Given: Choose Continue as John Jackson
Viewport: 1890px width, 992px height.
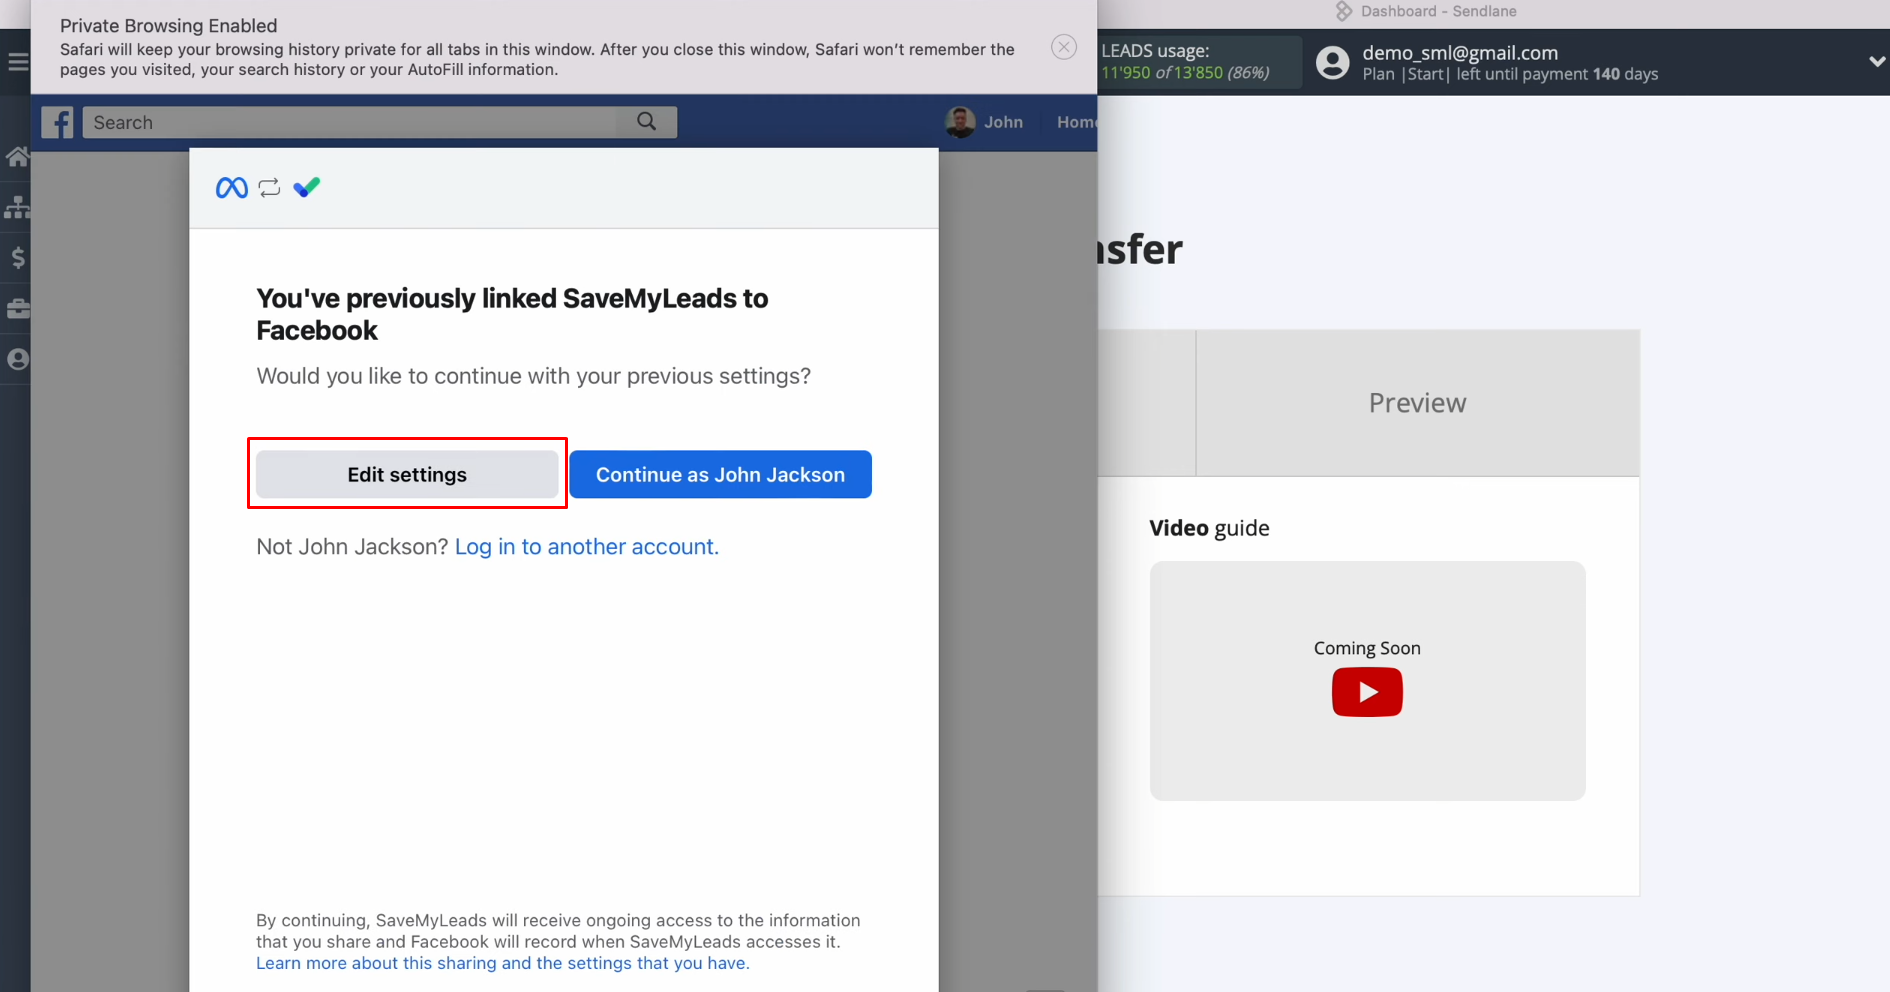Looking at the screenshot, I should tap(720, 474).
